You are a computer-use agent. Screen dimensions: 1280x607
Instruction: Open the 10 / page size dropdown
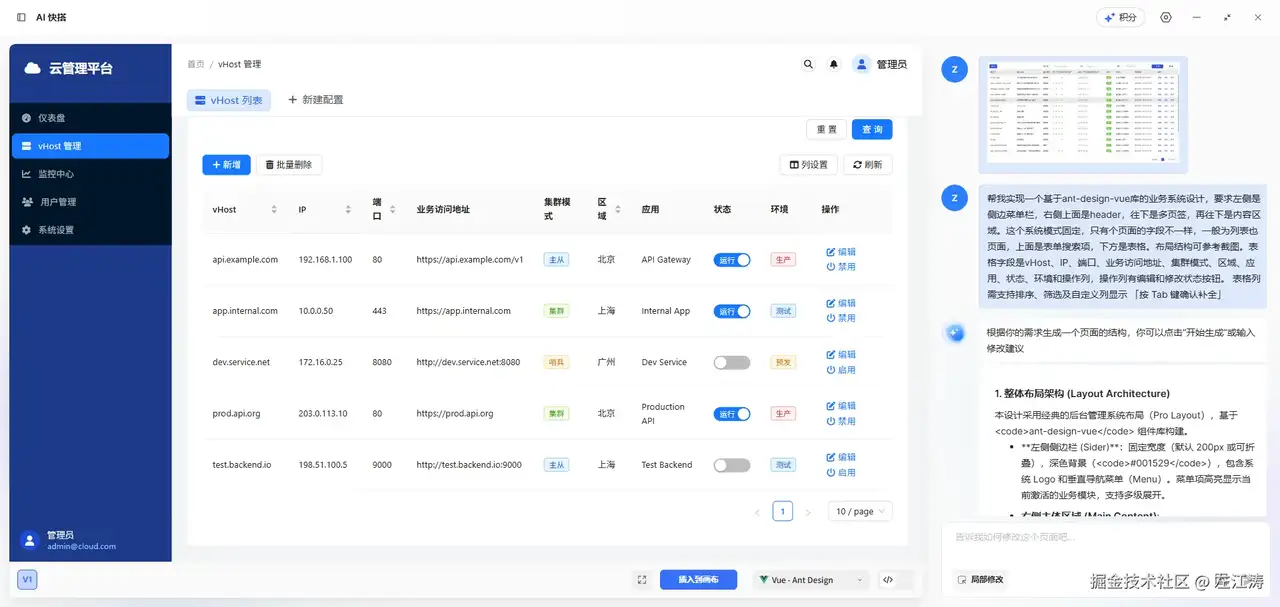pyautogui.click(x=861, y=511)
